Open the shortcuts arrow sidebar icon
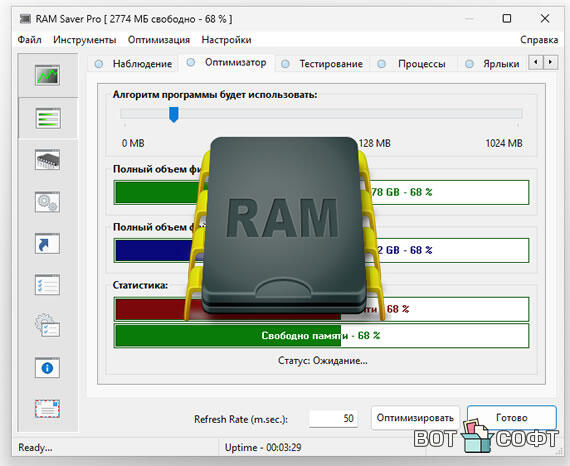The image size is (570, 466). pos(47,243)
